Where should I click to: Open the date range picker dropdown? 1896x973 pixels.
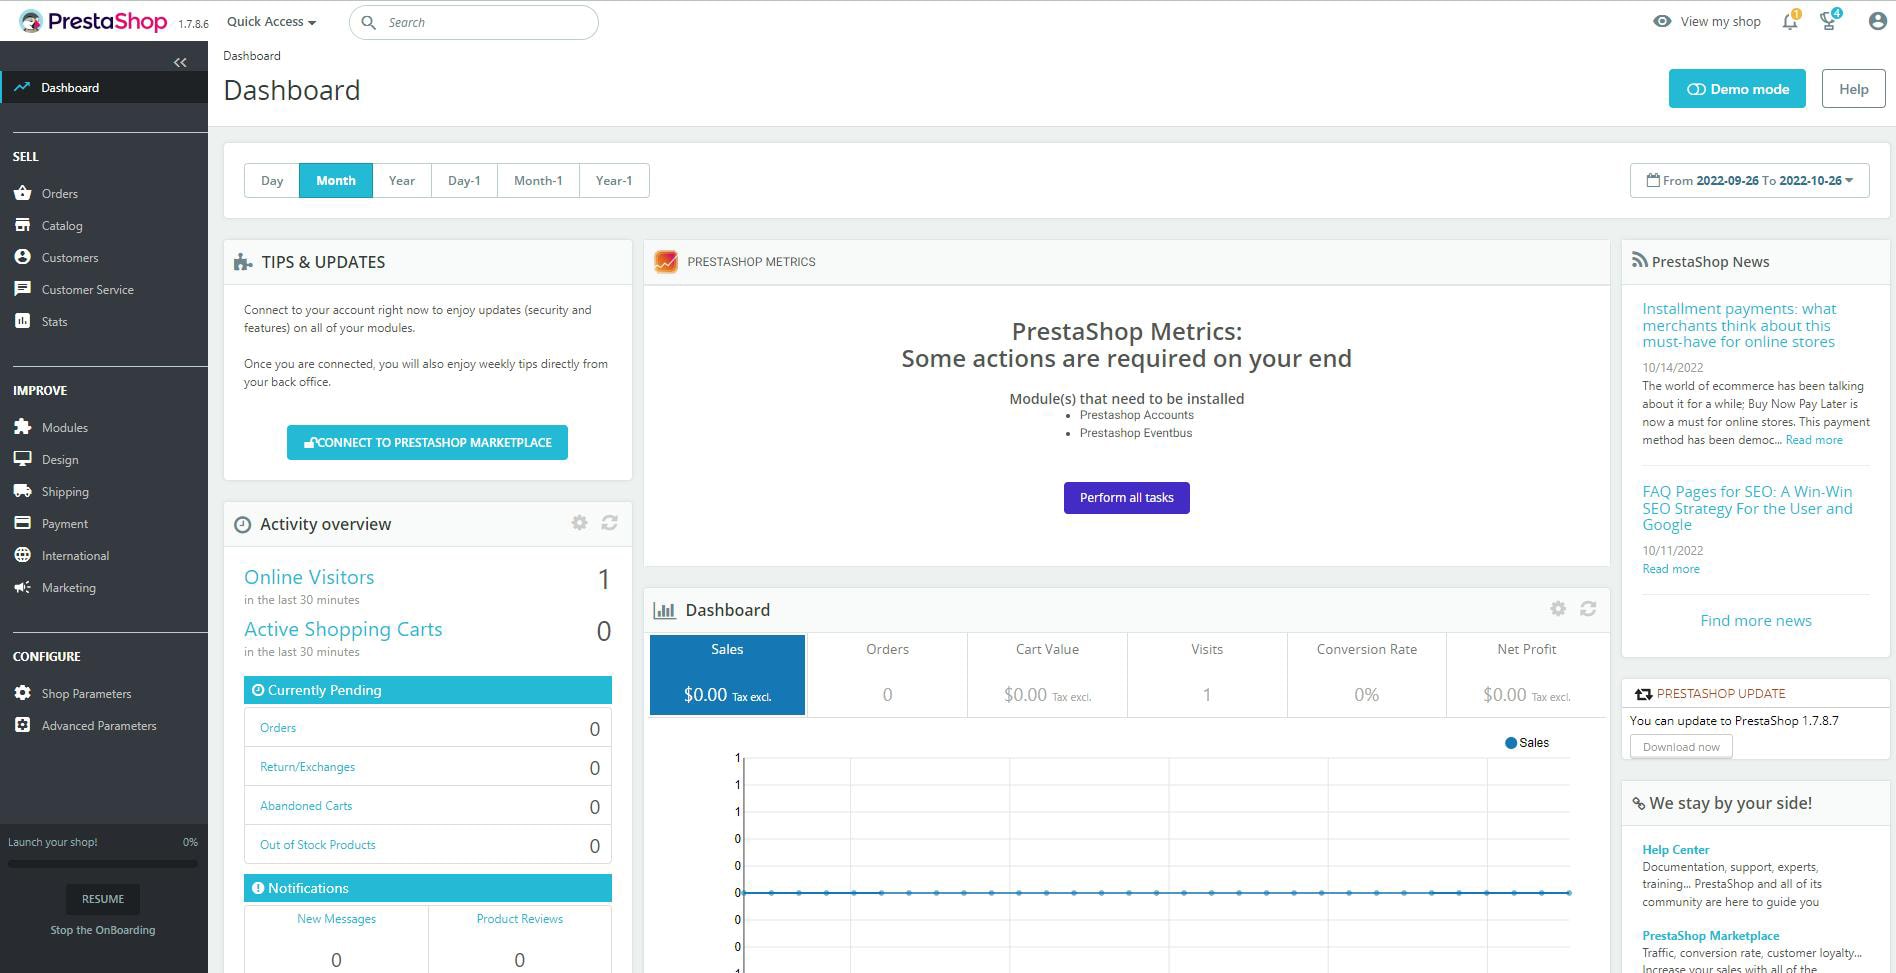(x=1749, y=181)
